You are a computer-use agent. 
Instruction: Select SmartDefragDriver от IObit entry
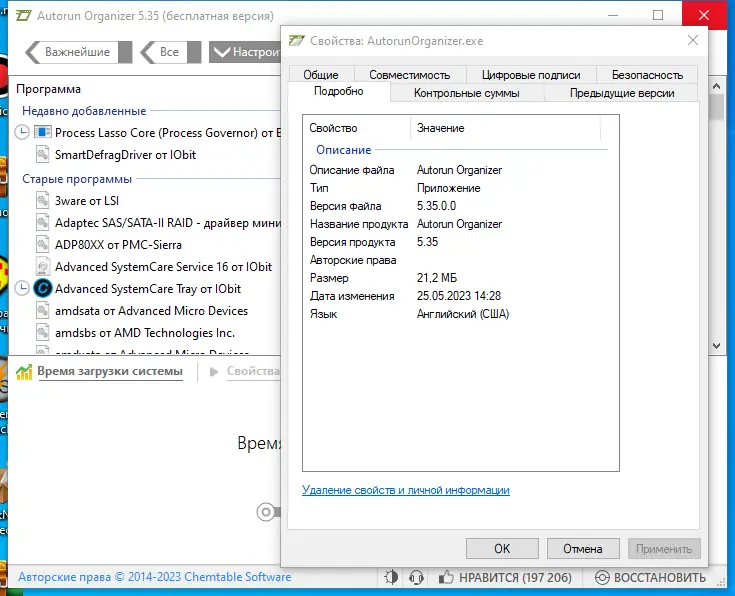[x=125, y=155]
